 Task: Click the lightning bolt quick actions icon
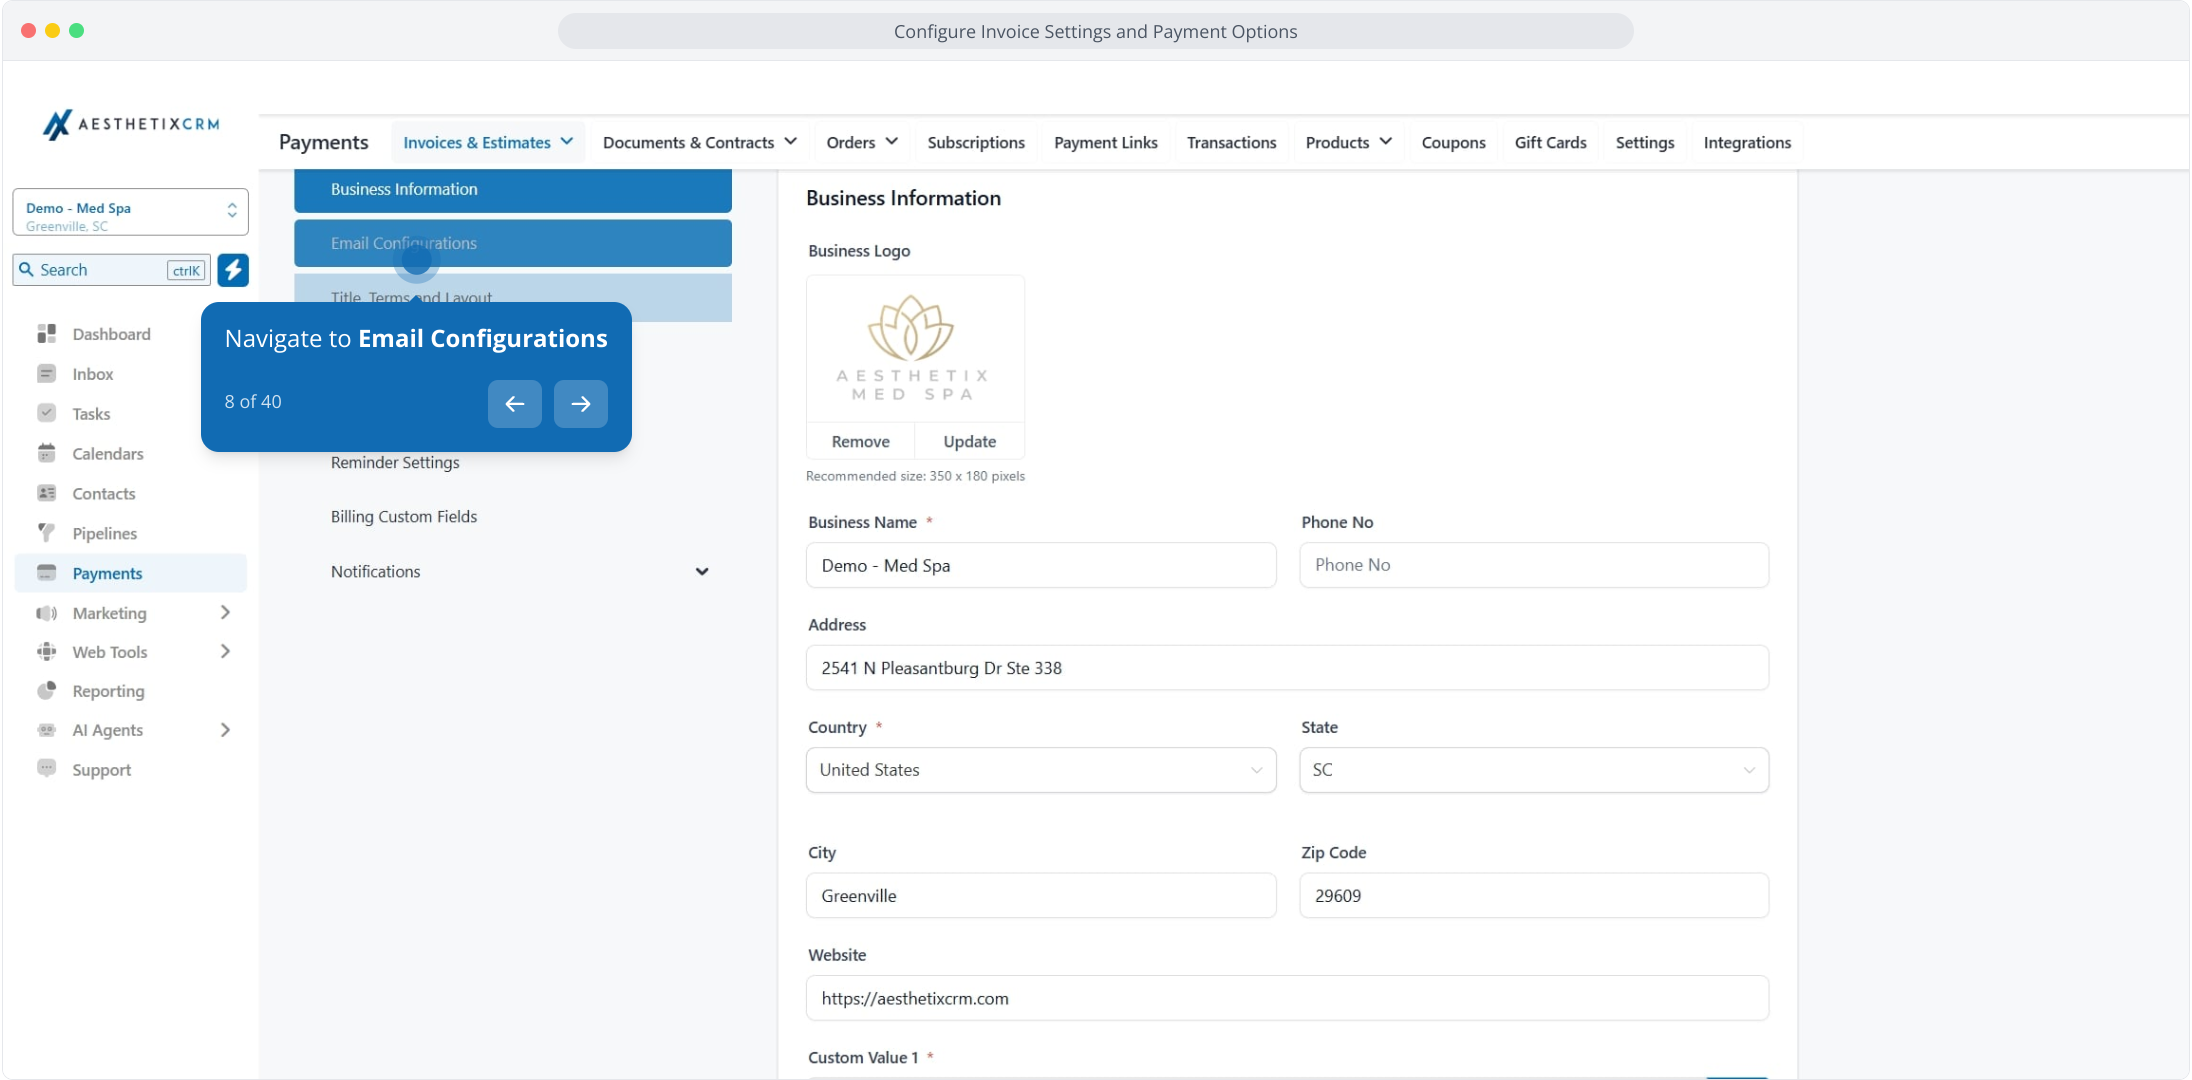[x=233, y=270]
